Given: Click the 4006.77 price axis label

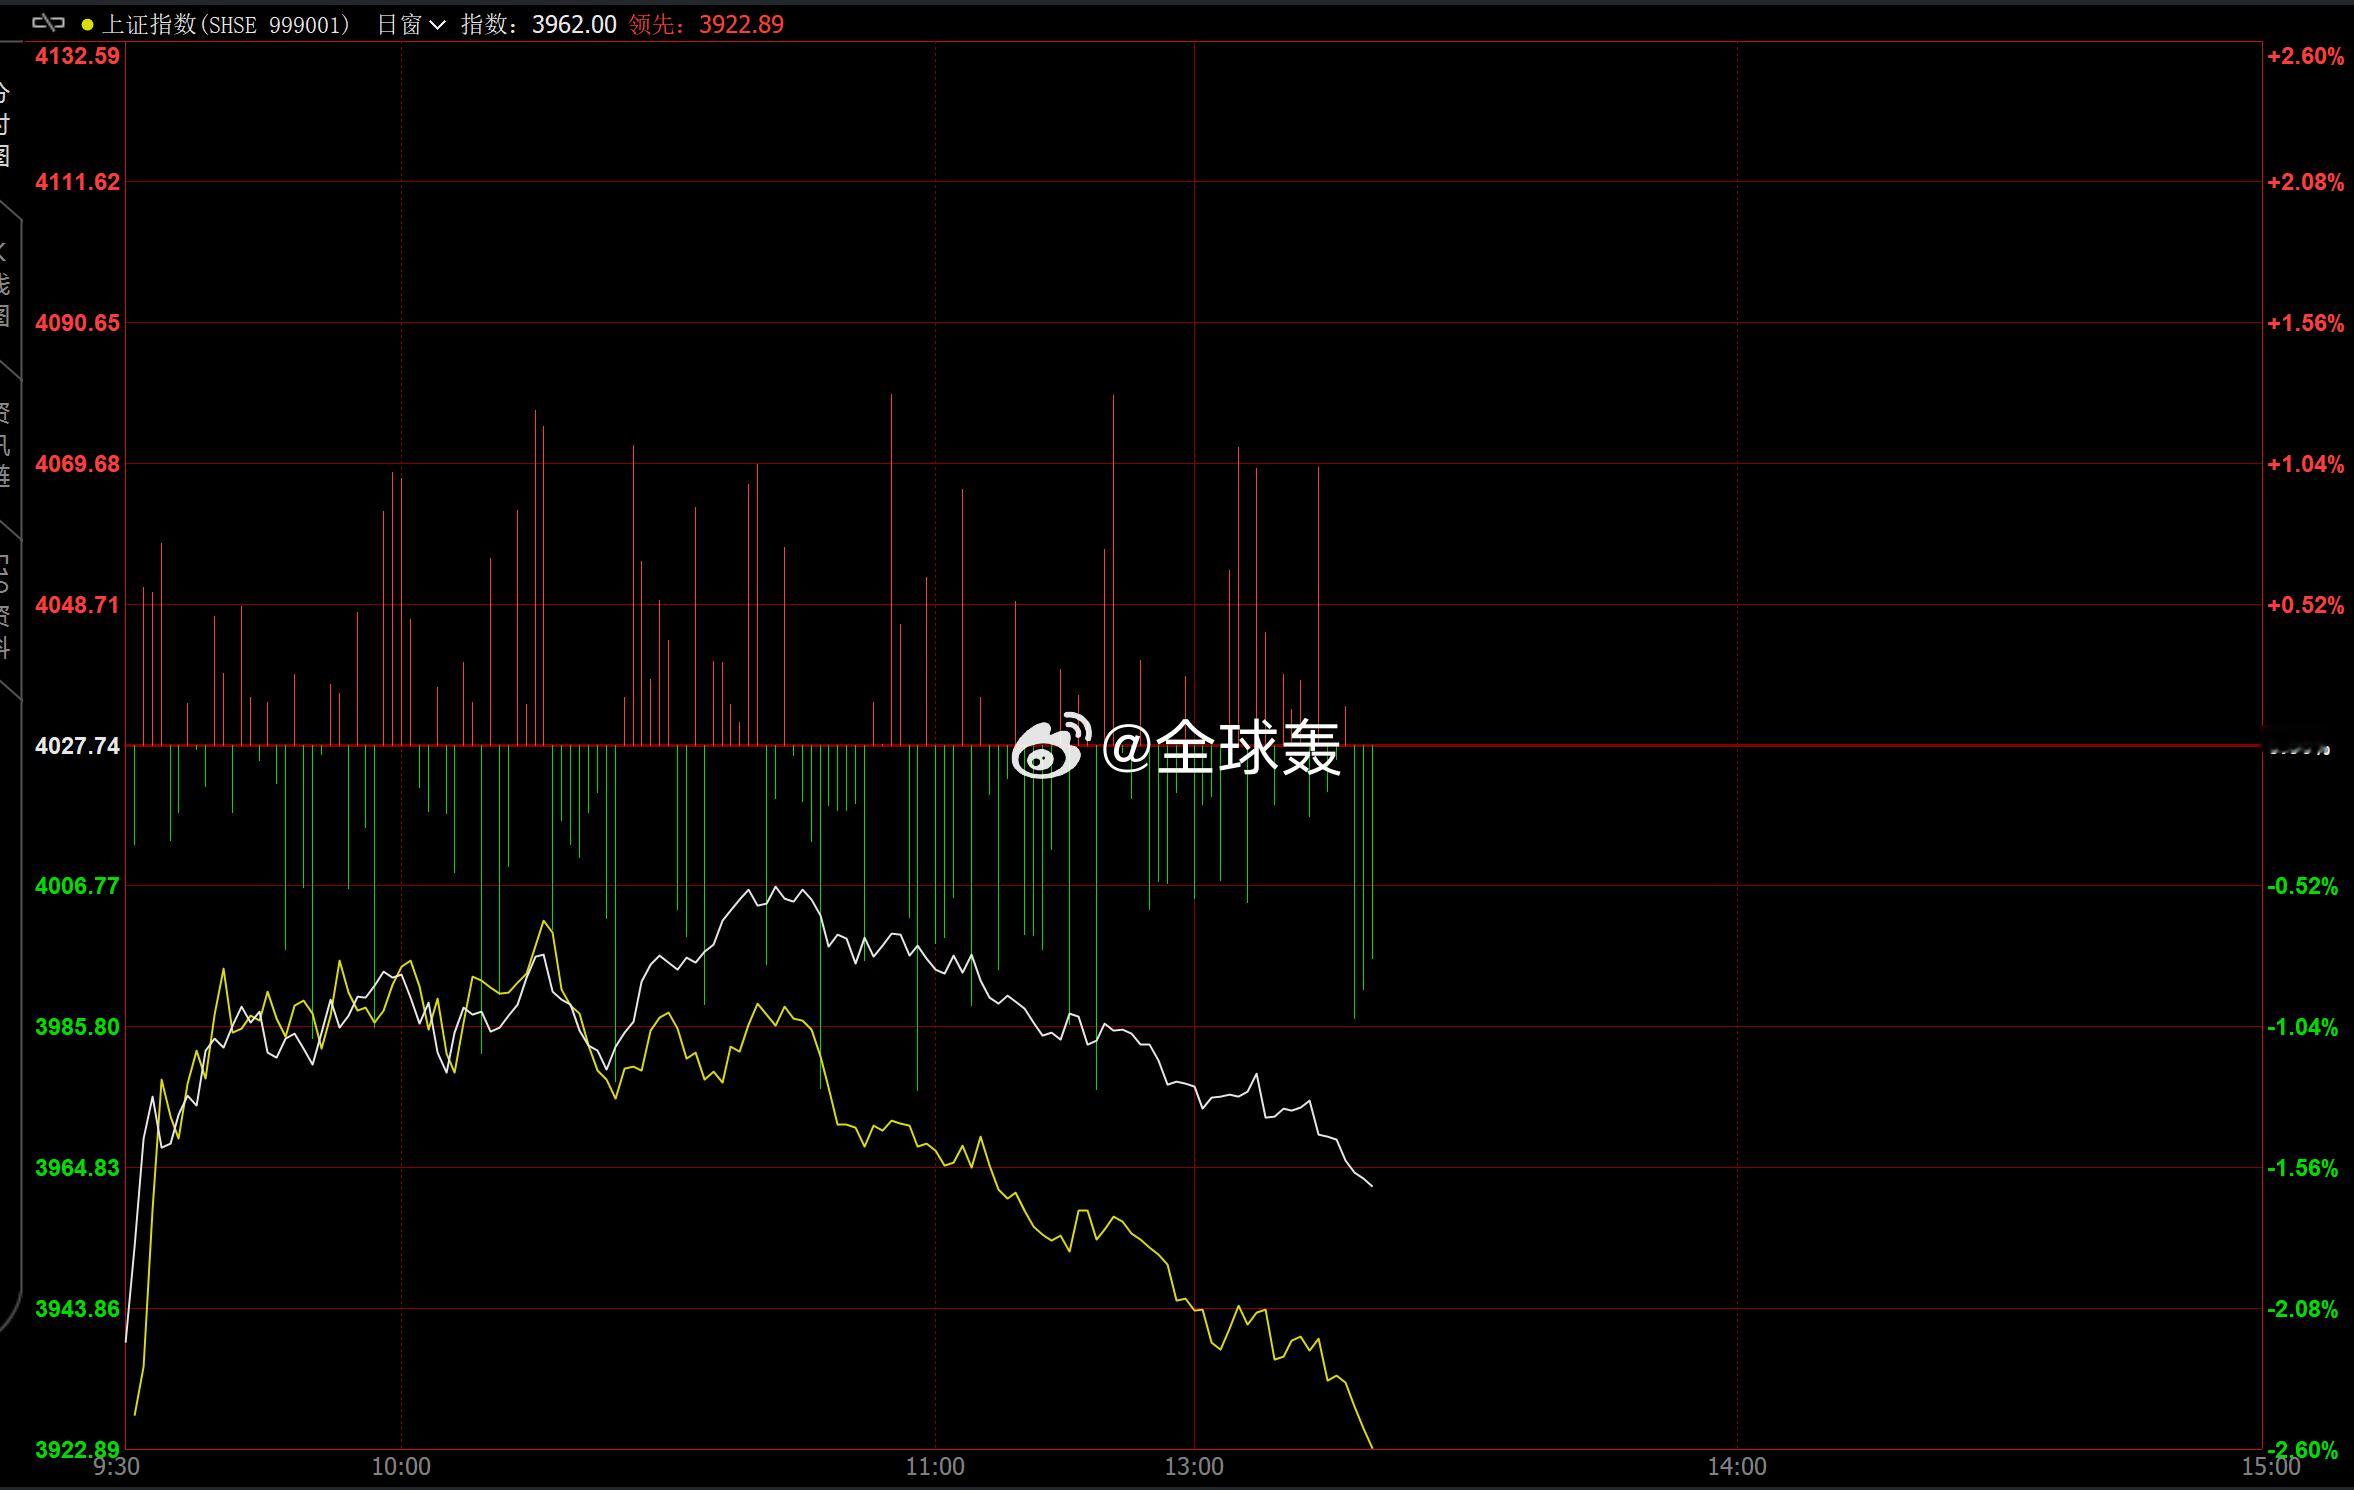Looking at the screenshot, I should pos(77,886).
